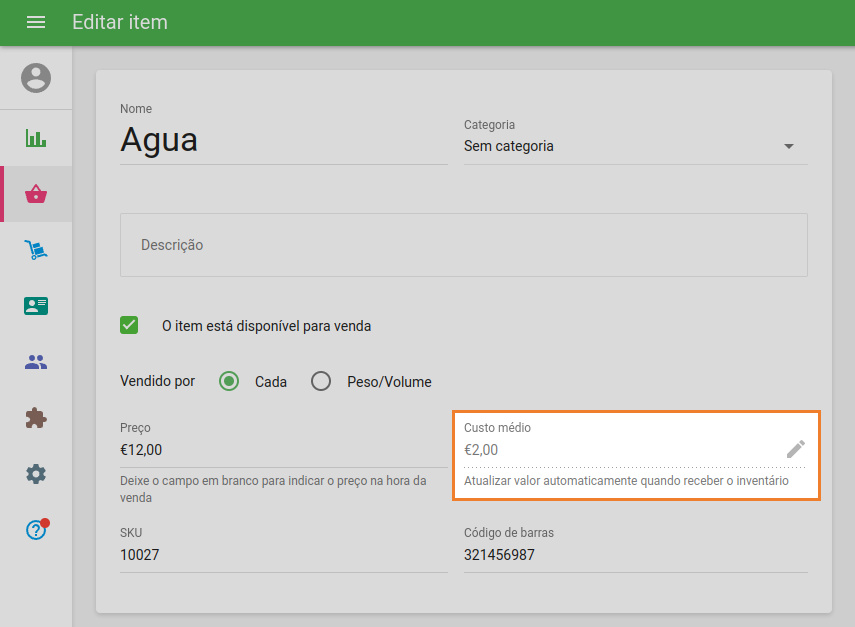
Task: Go to customers people icon
Action: 36,362
